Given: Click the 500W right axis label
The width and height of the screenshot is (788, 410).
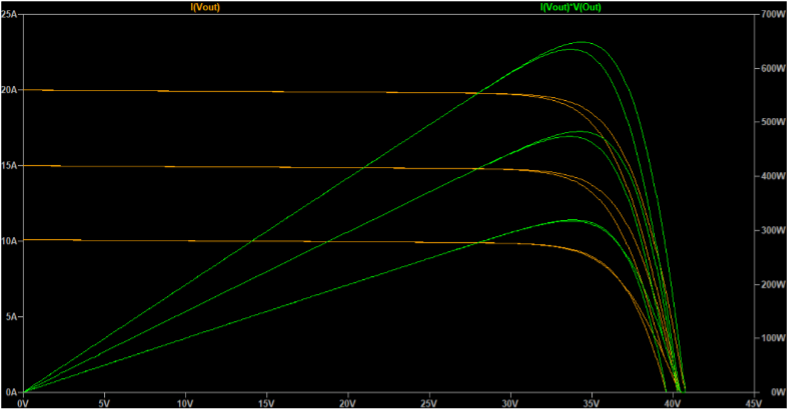Looking at the screenshot, I should pos(772,122).
